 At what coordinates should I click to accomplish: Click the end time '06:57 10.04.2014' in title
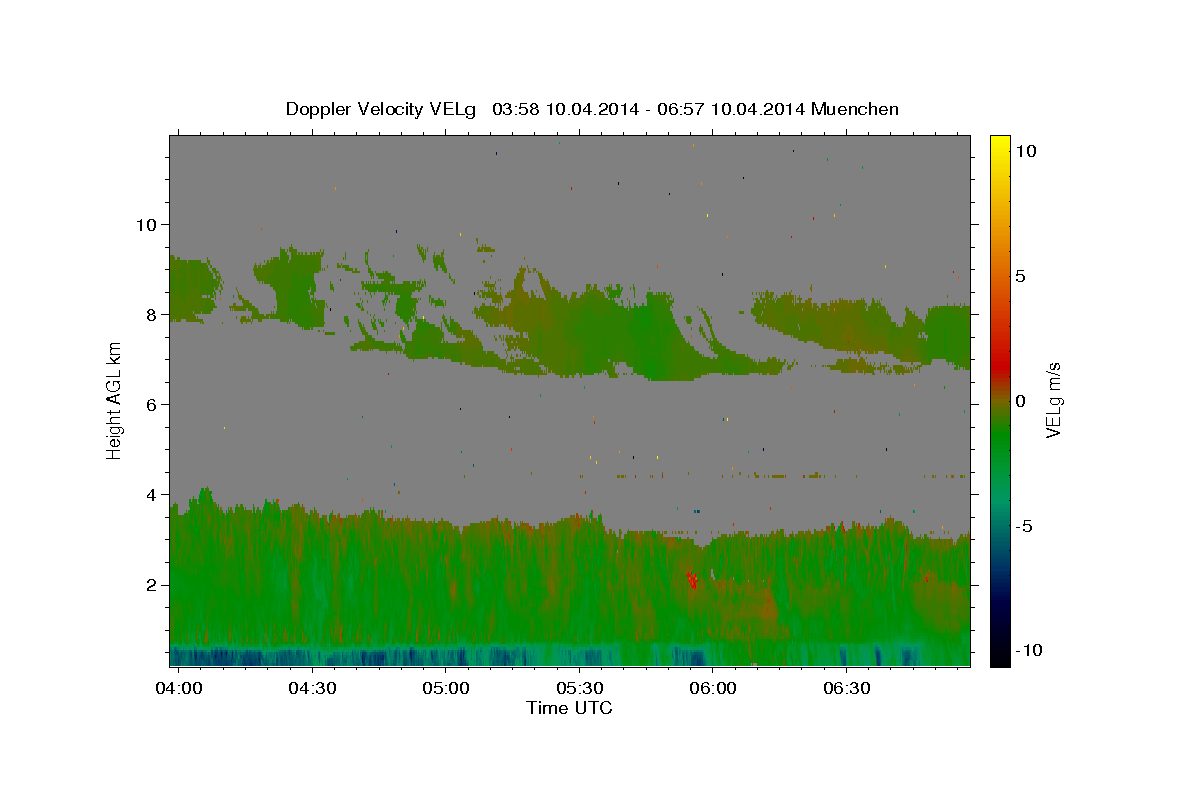[730, 109]
